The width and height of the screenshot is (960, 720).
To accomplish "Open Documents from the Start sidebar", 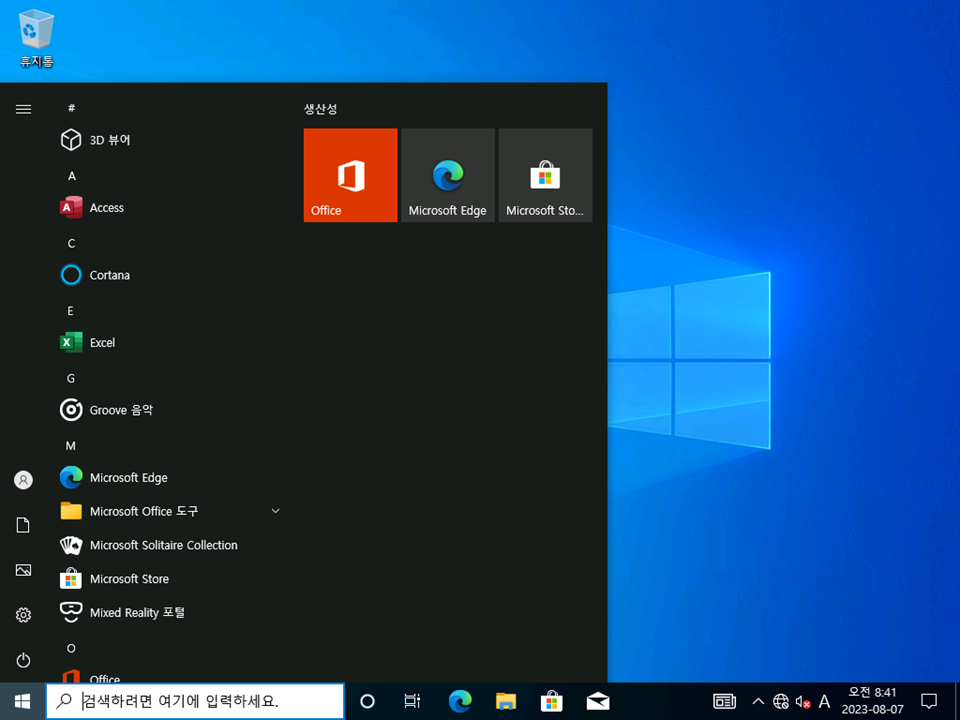I will click(x=23, y=525).
